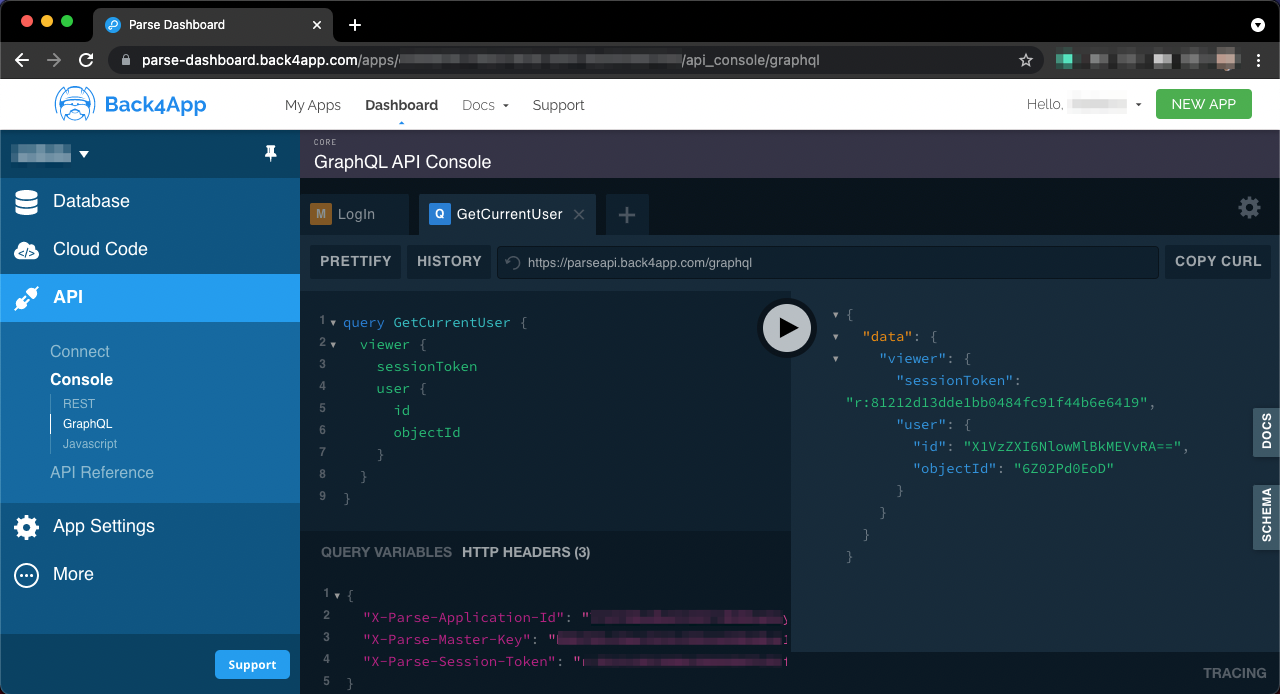This screenshot has width=1280, height=694.
Task: Click the Cloud Code cloud icon
Action: point(26,250)
